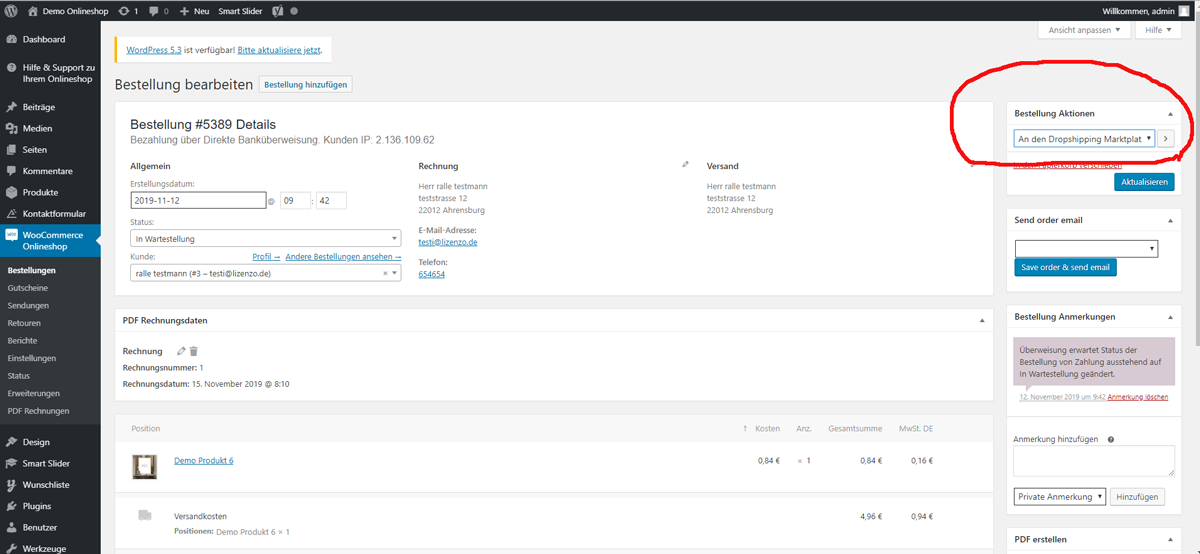Click the Plugins icon in sidebar
Image resolution: width=1200 pixels, height=554 pixels.
tap(11, 506)
